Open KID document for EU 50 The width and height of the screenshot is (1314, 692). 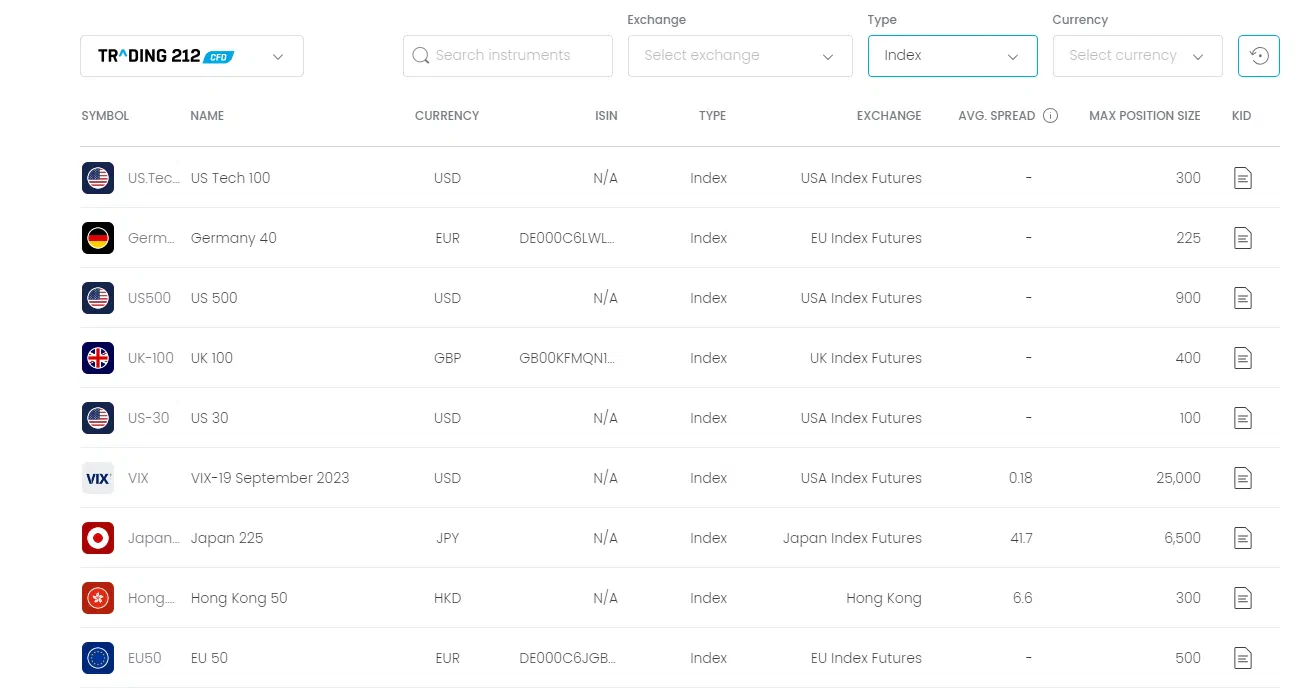tap(1242, 658)
